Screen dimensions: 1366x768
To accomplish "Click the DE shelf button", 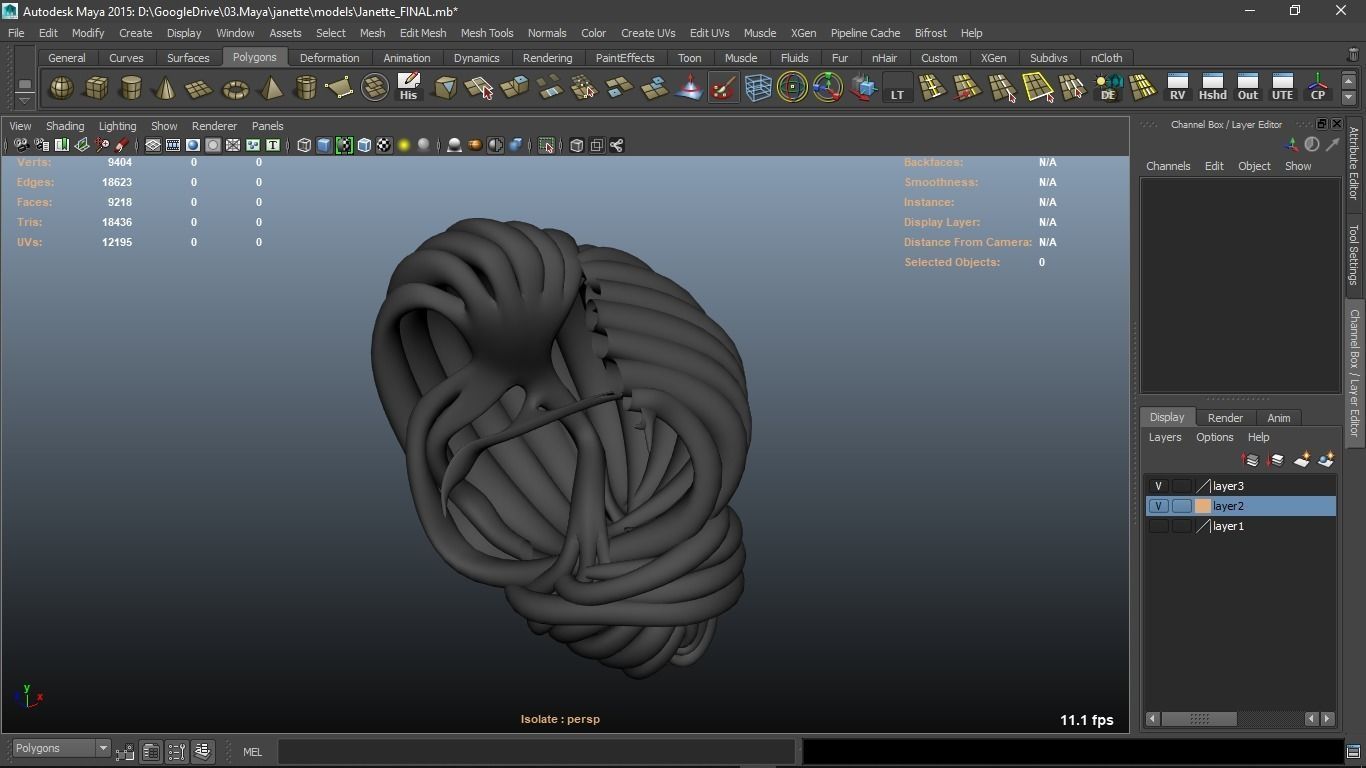I will pos(1108,88).
